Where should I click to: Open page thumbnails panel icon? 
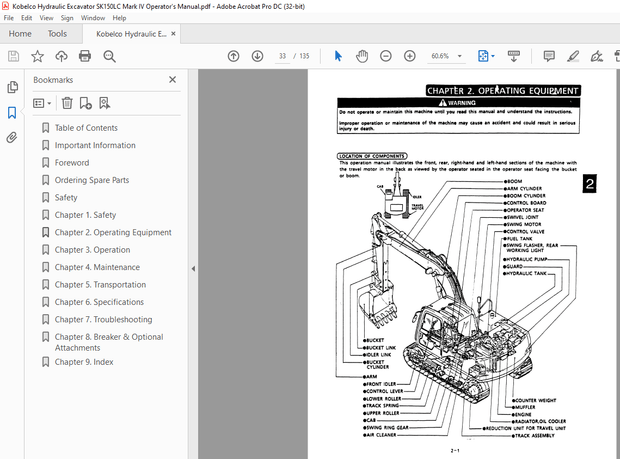tap(12, 87)
